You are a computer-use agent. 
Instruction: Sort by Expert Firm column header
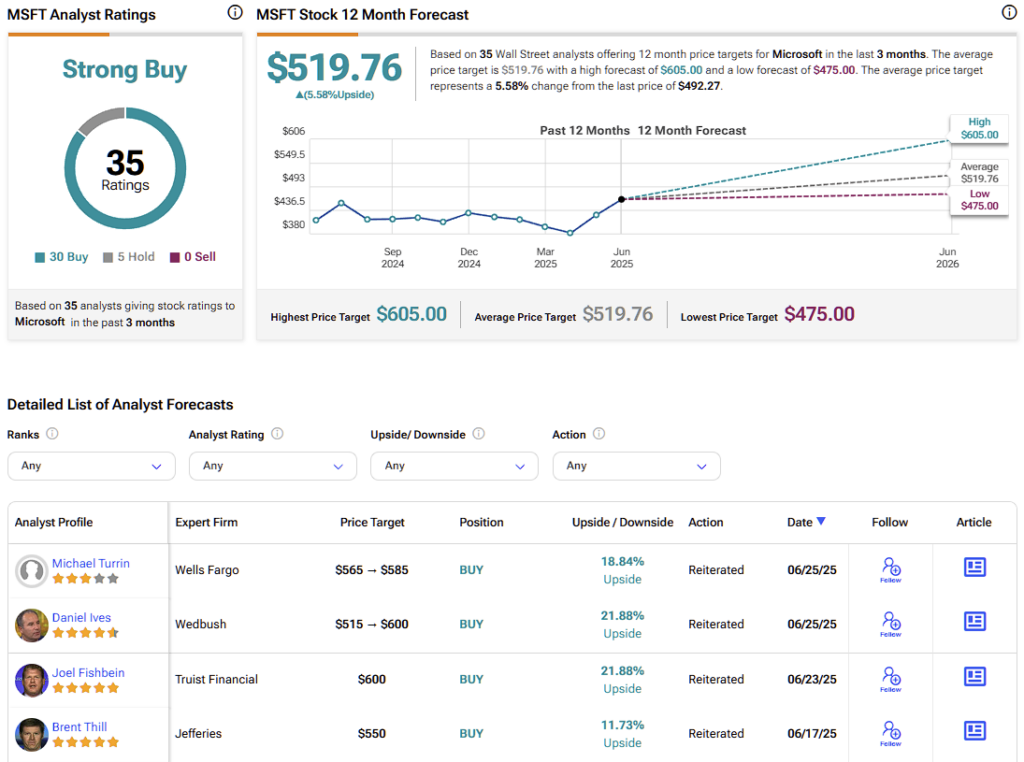point(206,522)
